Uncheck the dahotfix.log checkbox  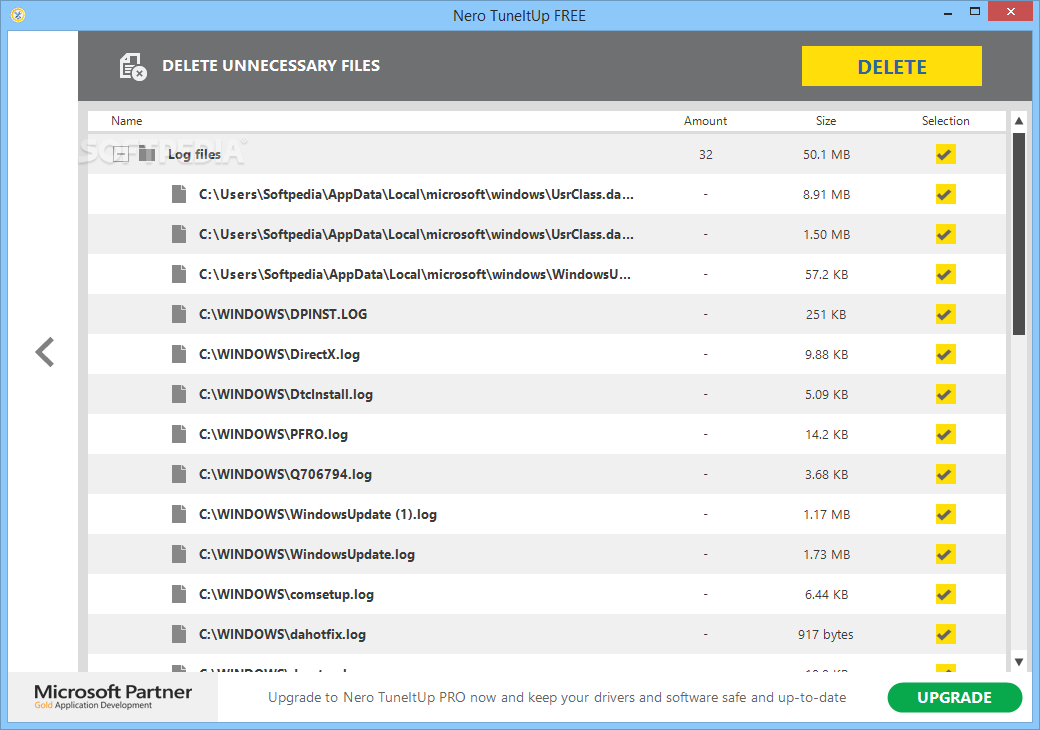(945, 635)
